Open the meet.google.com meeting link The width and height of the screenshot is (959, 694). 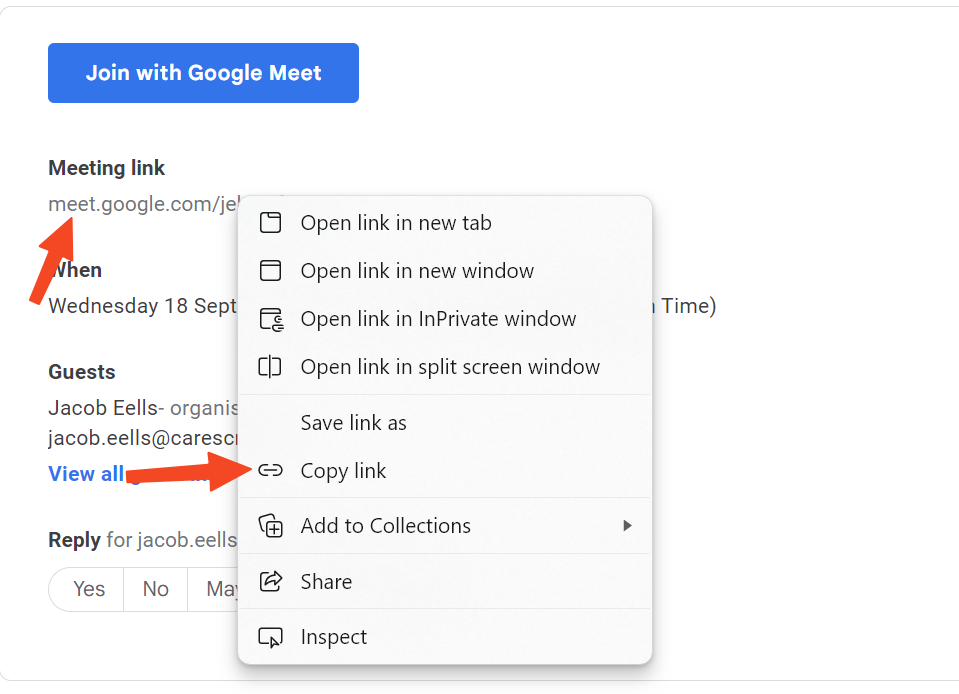click(143, 204)
